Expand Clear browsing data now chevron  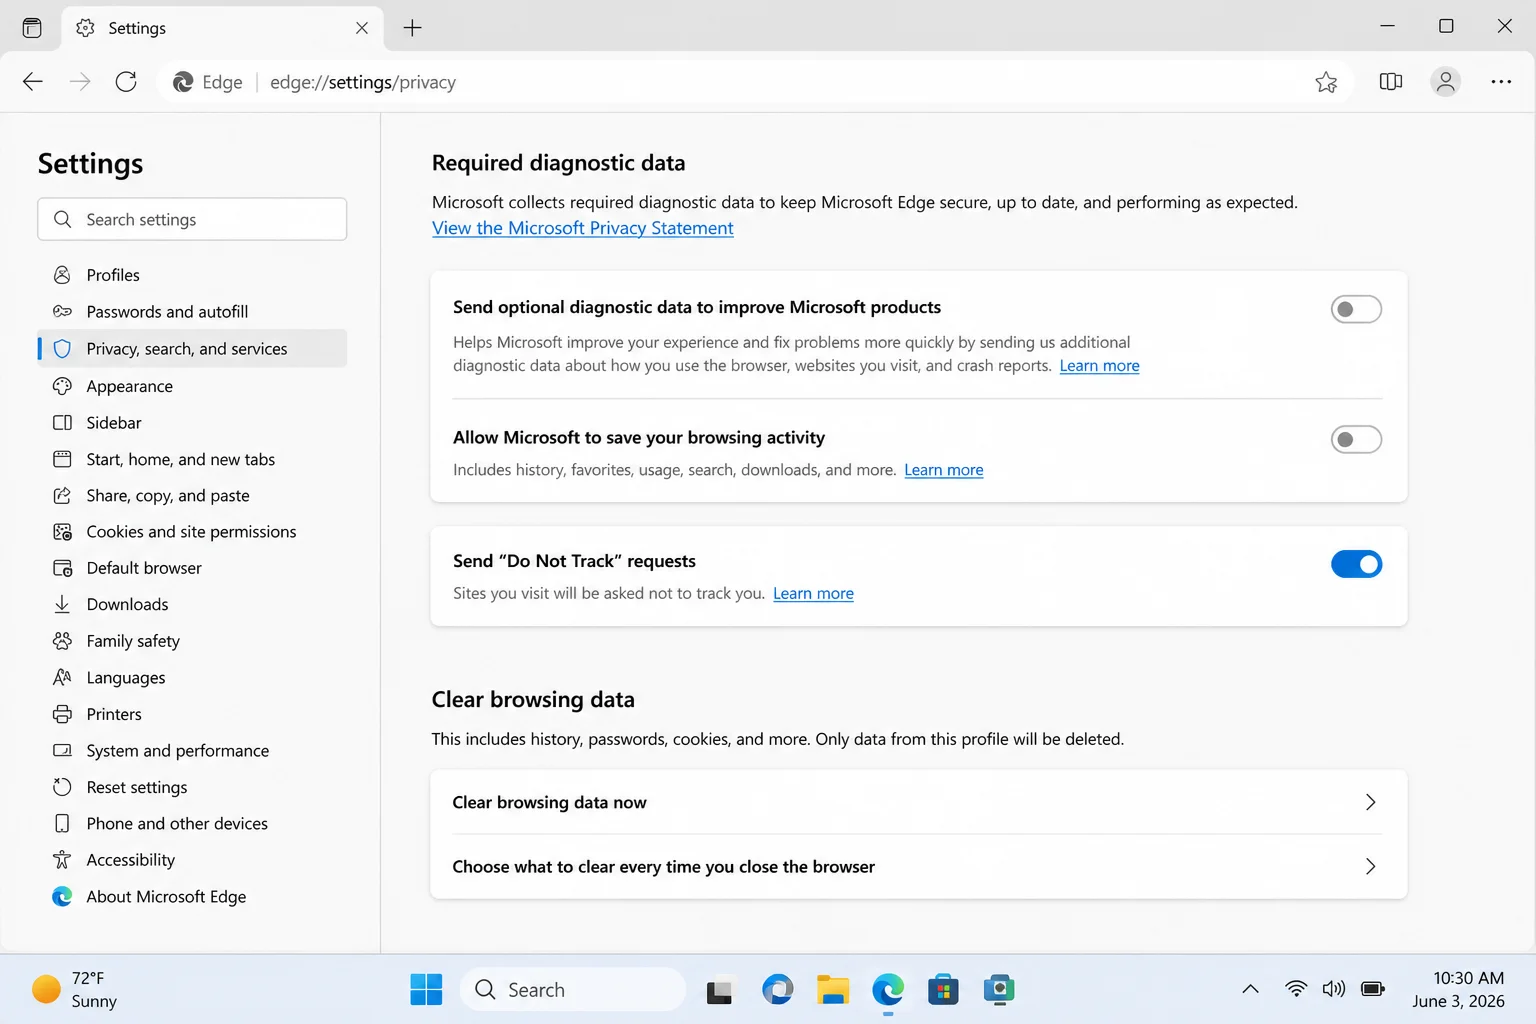pyautogui.click(x=1370, y=802)
